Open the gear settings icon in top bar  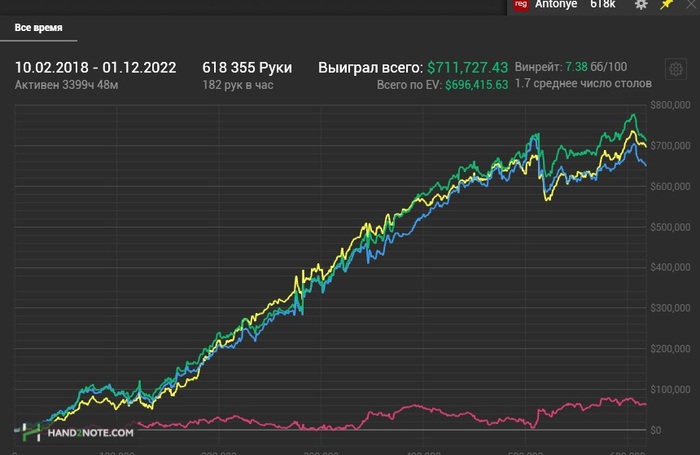click(641, 4)
